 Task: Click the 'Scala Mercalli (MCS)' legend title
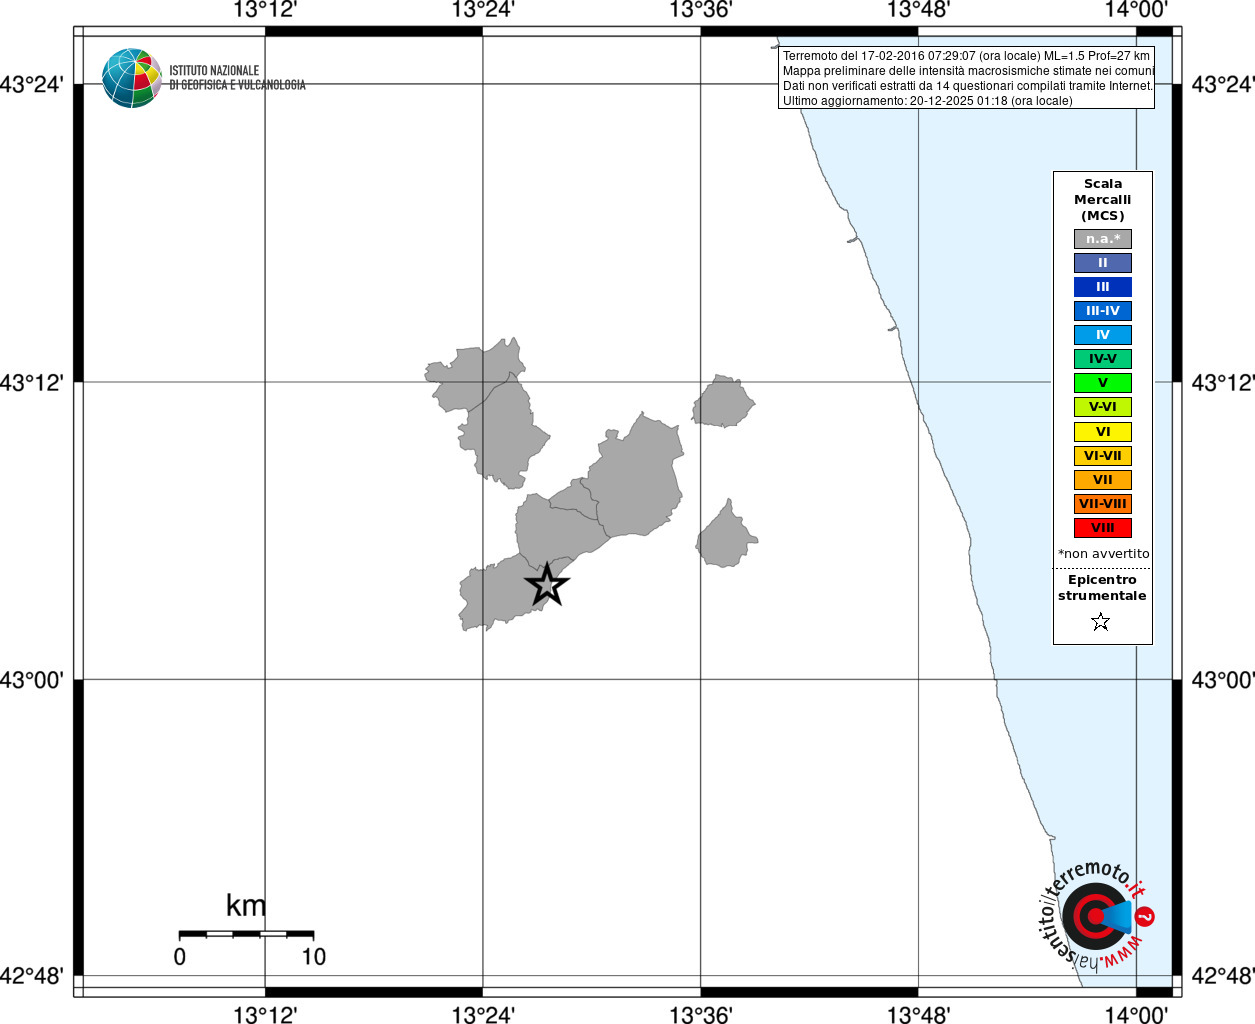[x=1103, y=200]
